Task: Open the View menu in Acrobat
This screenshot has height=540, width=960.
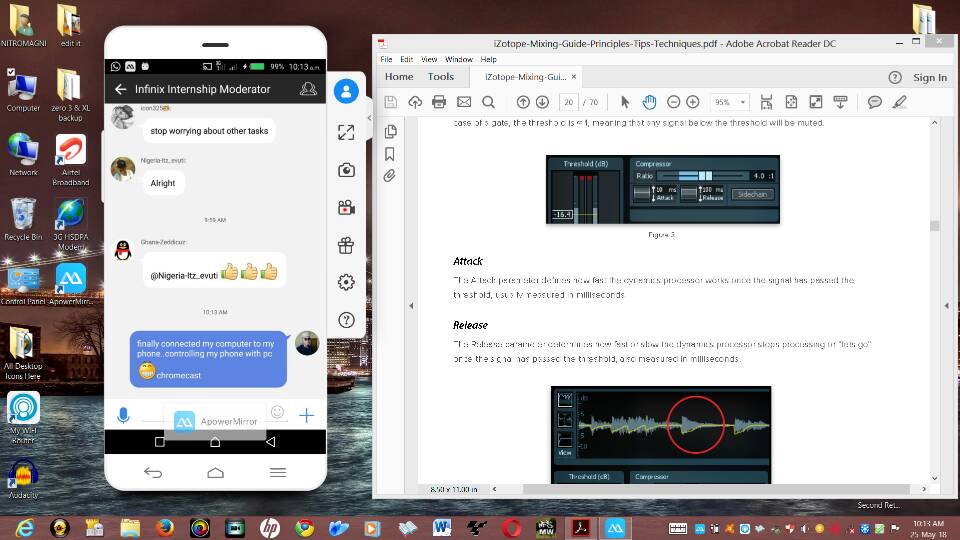Action: [x=429, y=59]
